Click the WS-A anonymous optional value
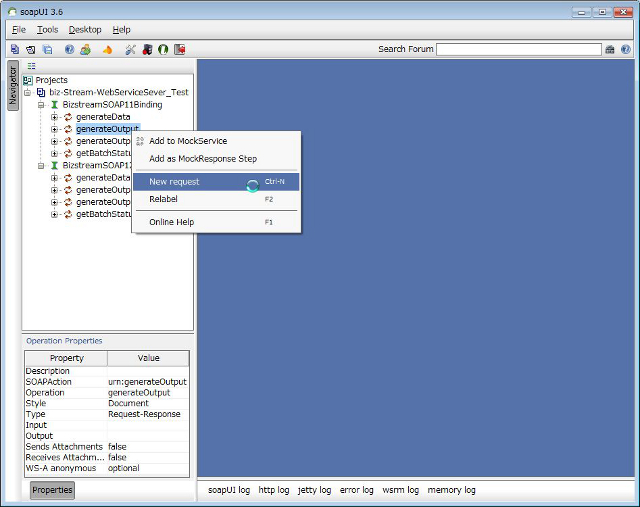 [x=124, y=468]
